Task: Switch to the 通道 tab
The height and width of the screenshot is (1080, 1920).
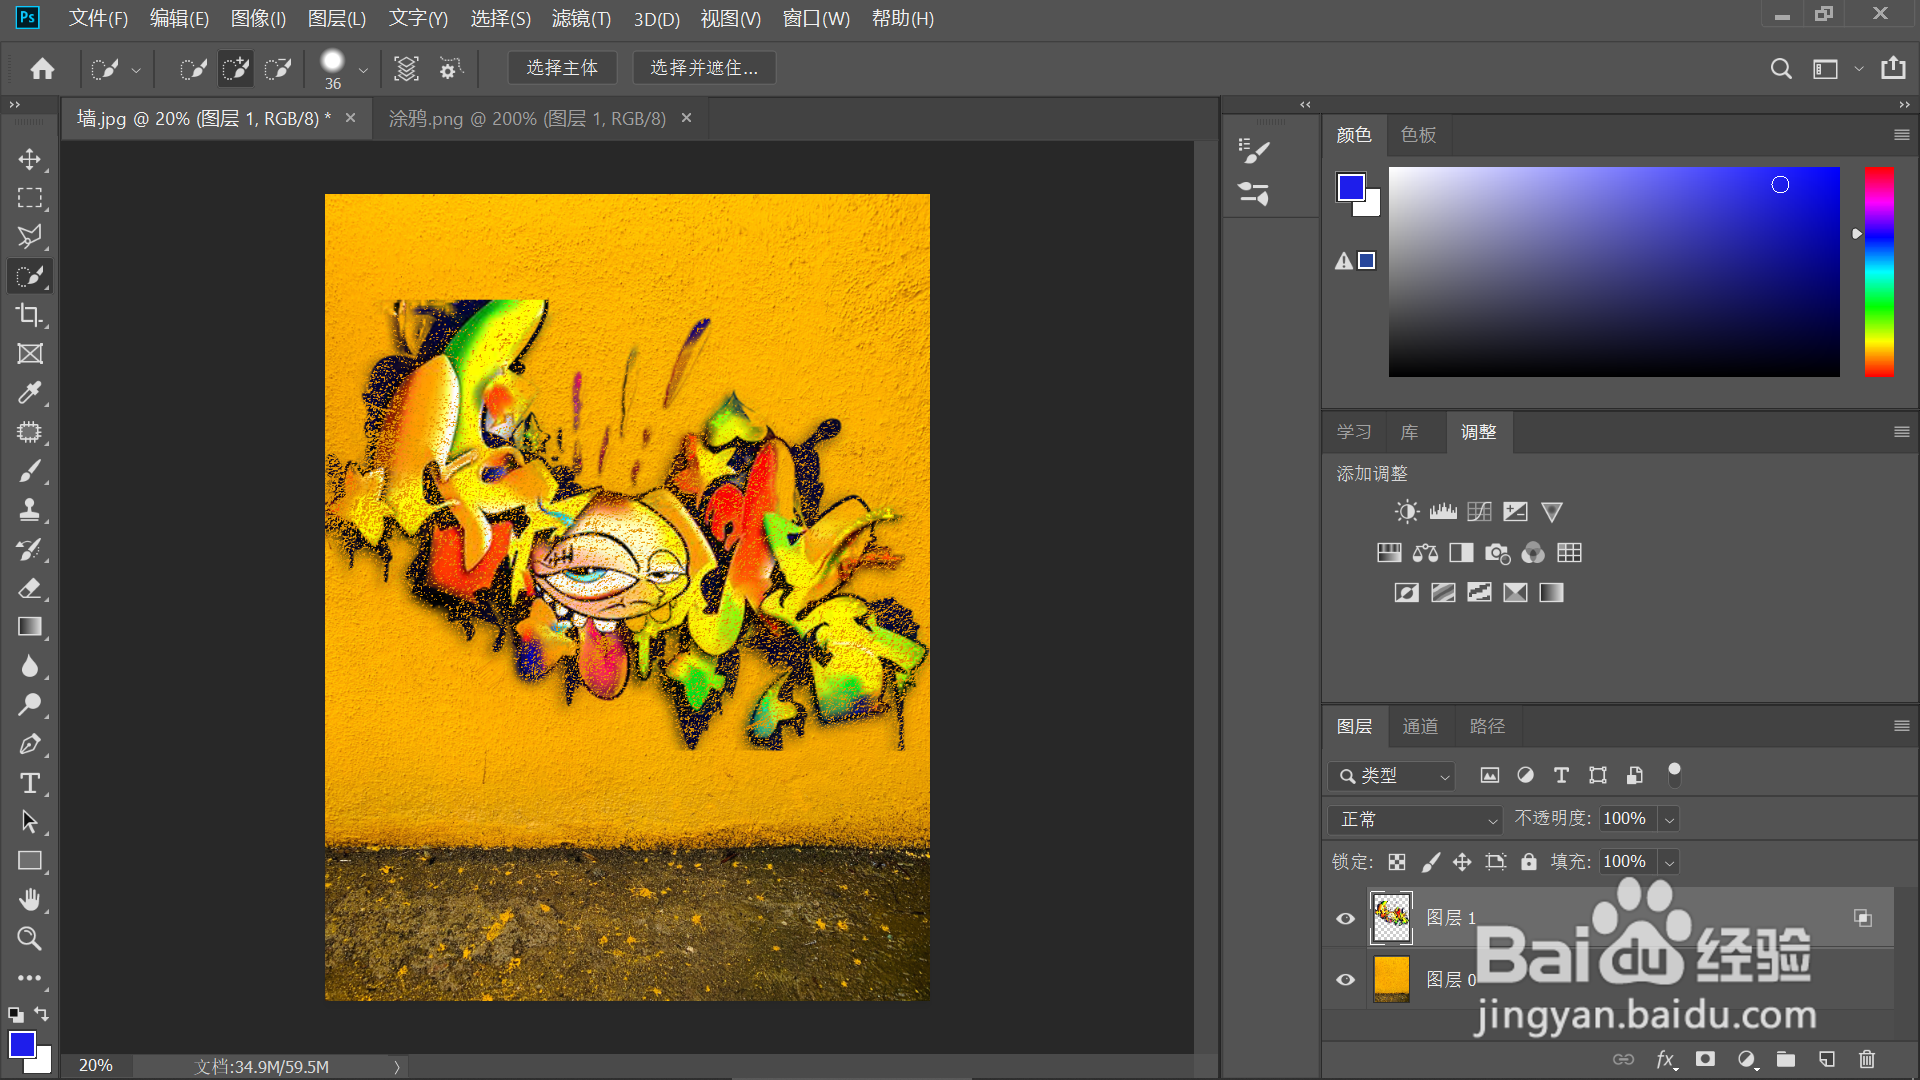Action: click(1420, 726)
